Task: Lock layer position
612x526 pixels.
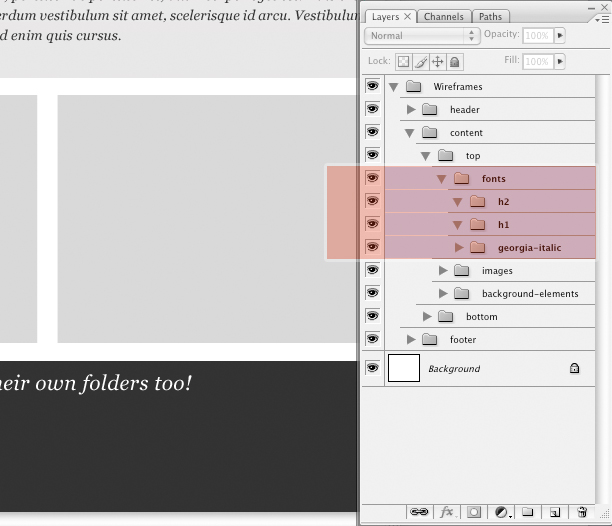Action: [438, 62]
